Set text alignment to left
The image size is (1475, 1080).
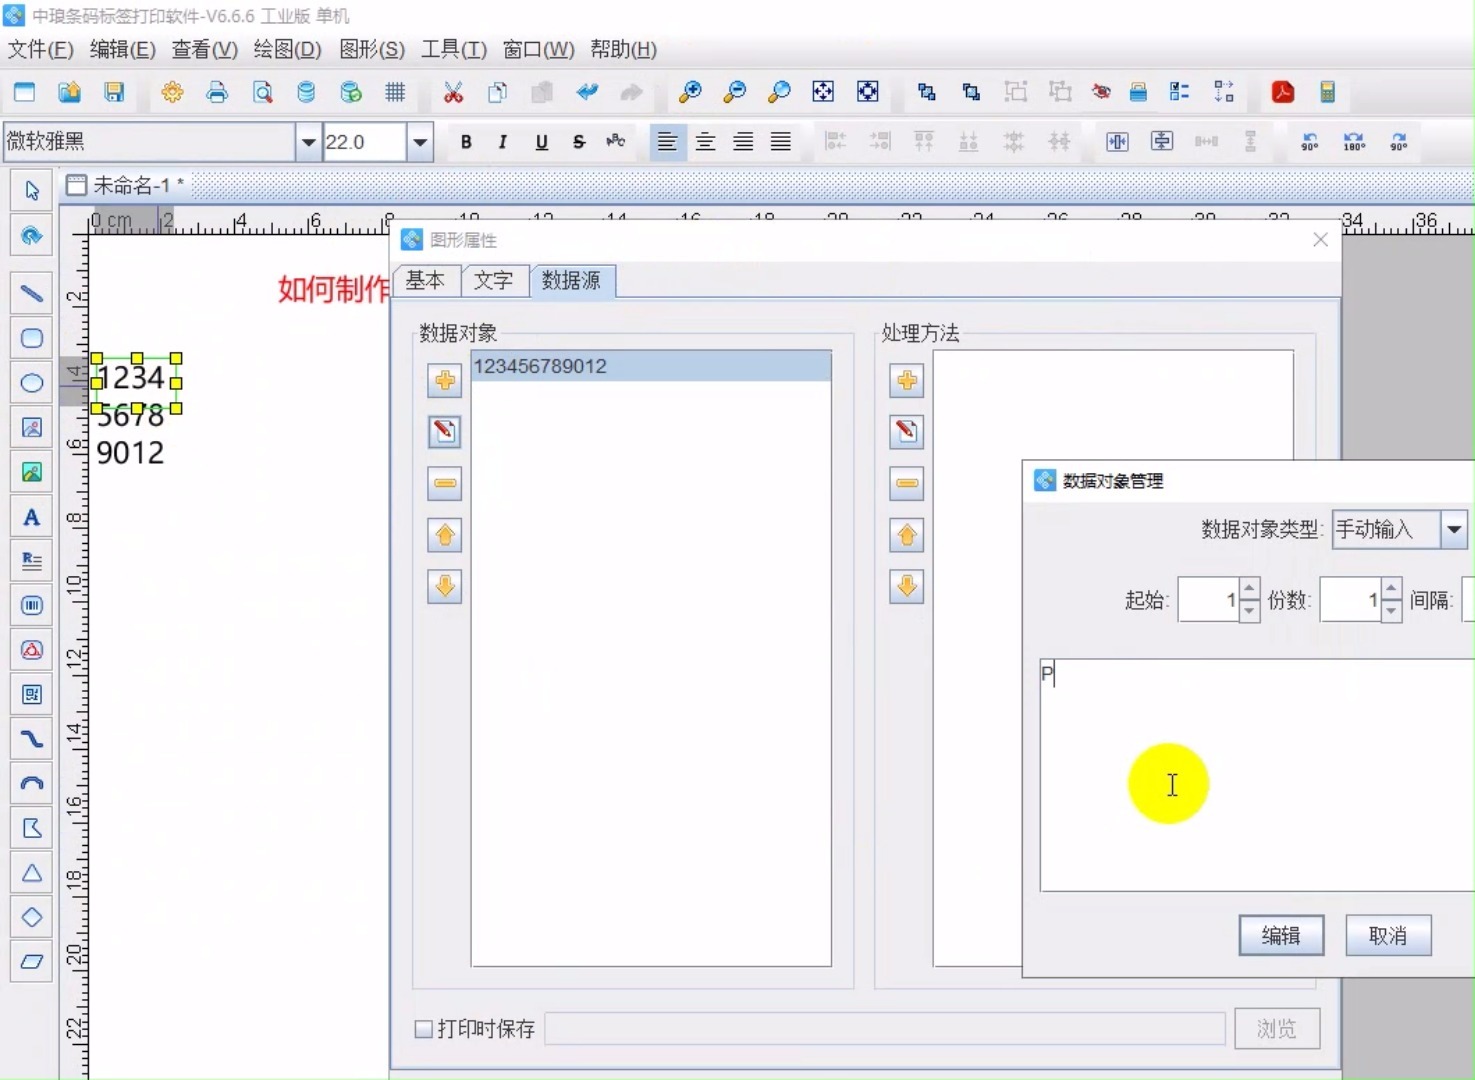667,142
